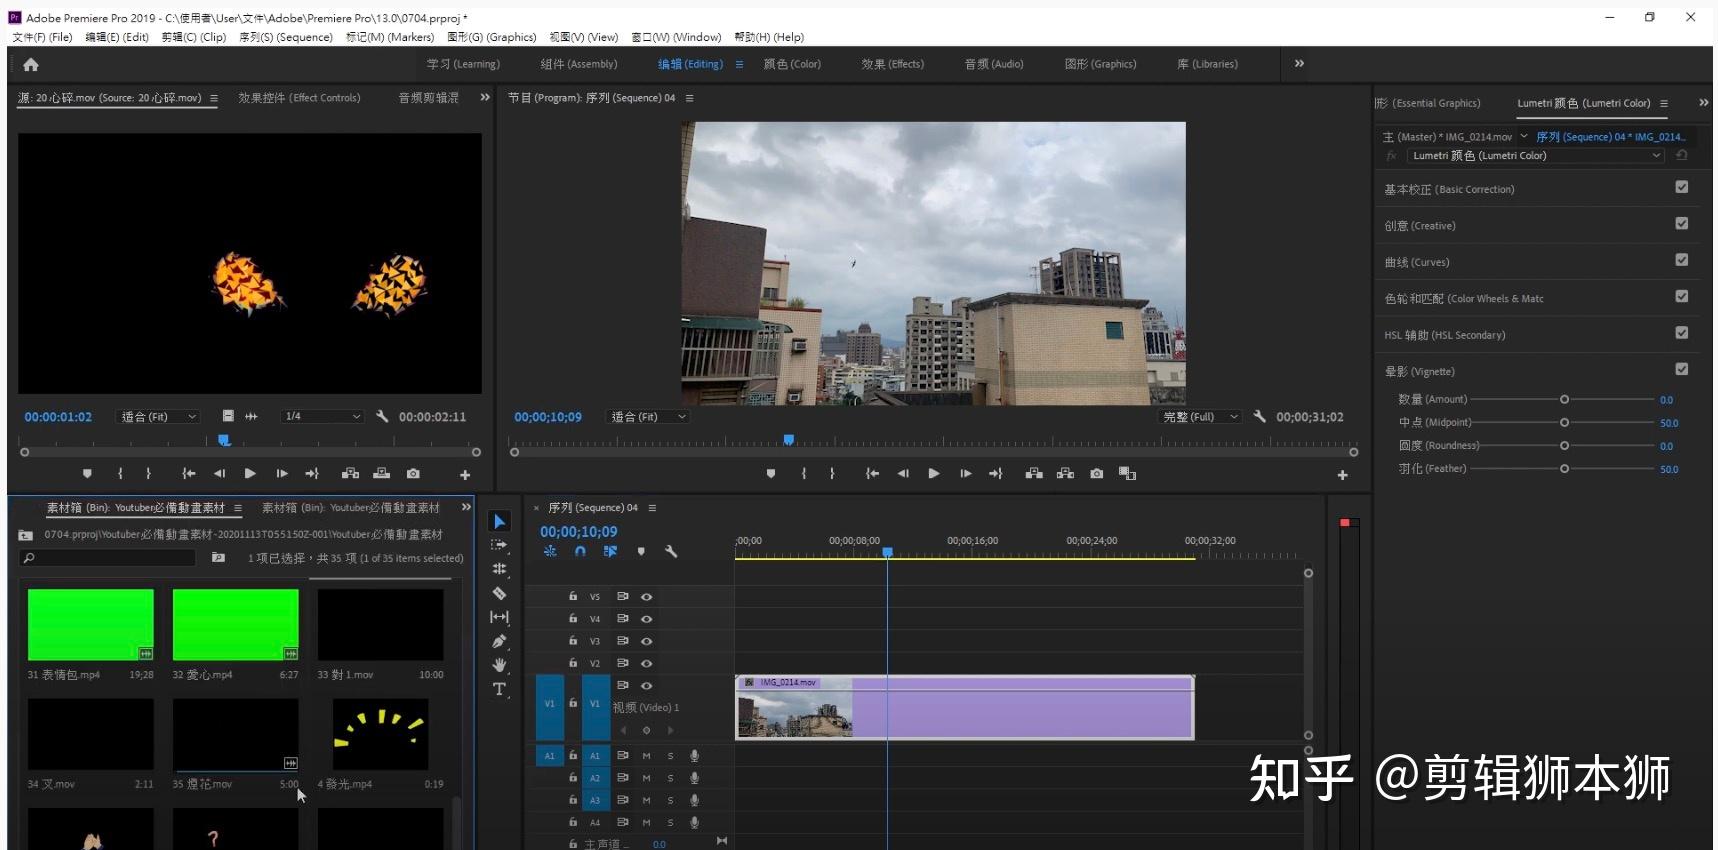Play the Program monitor sequence

click(934, 474)
